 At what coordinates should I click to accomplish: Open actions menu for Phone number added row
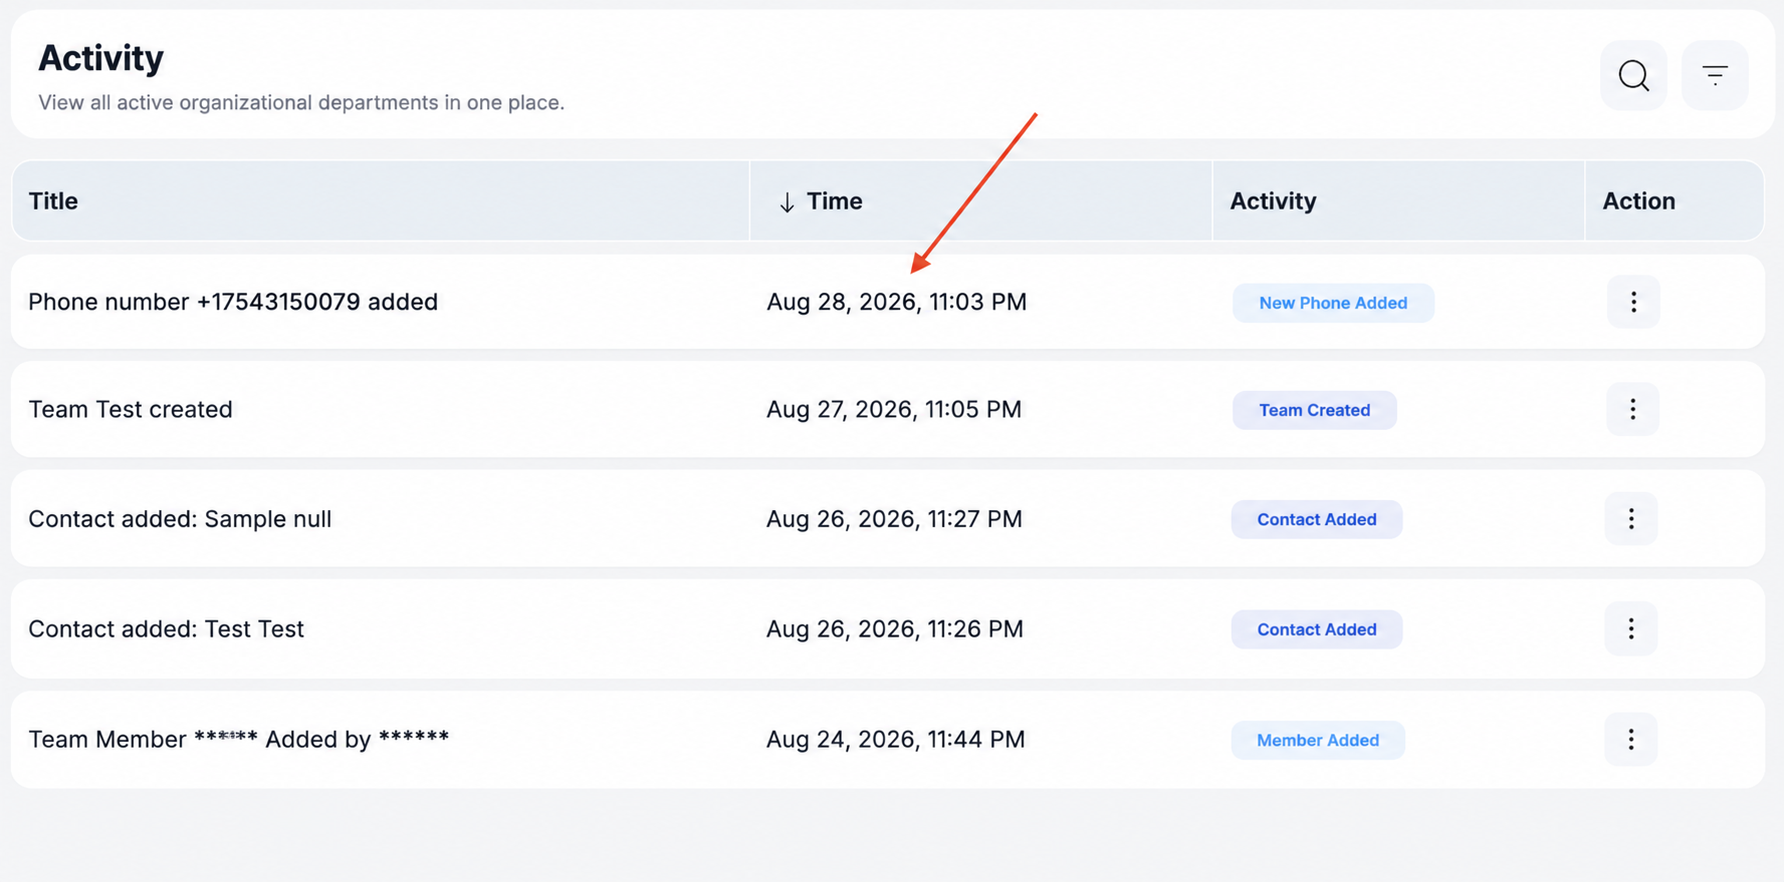point(1633,302)
